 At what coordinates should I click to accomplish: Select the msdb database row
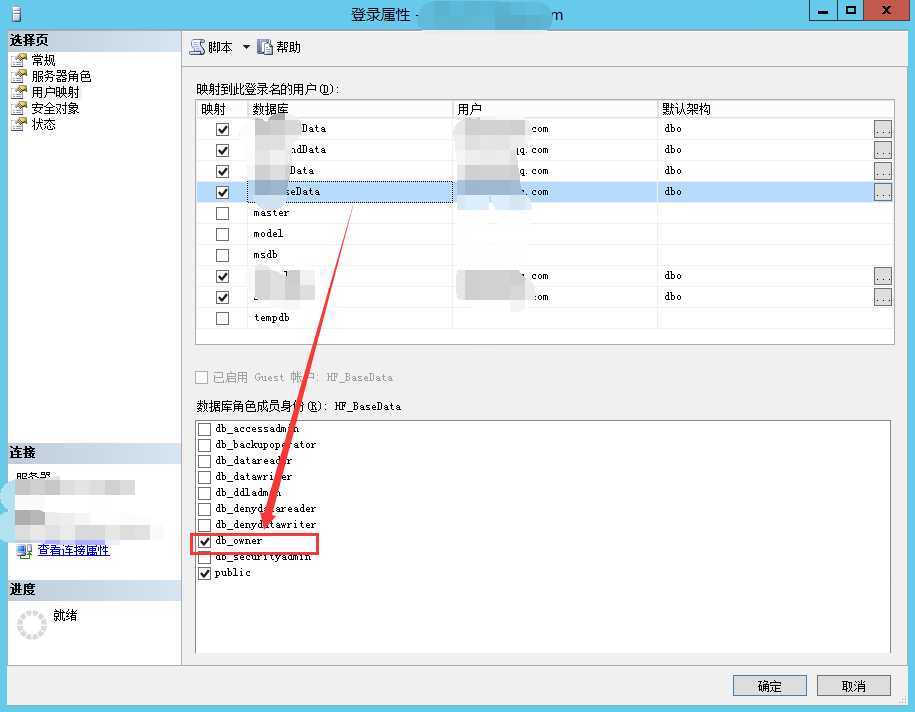(544, 255)
